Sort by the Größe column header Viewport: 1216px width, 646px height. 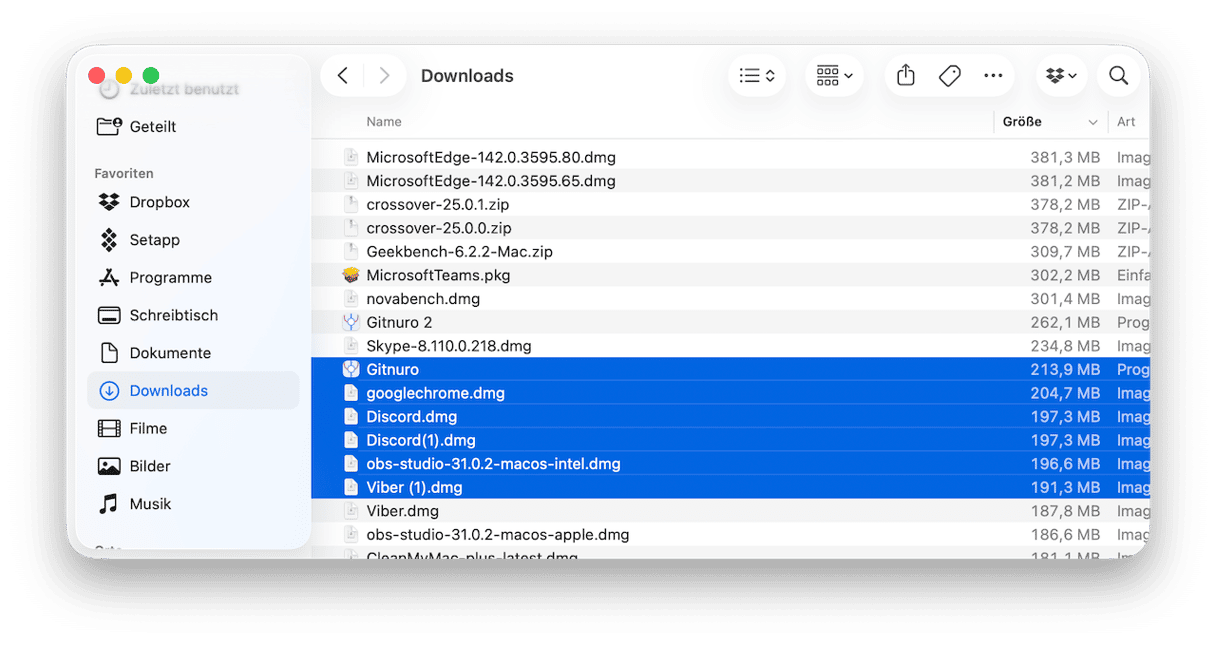[1050, 122]
